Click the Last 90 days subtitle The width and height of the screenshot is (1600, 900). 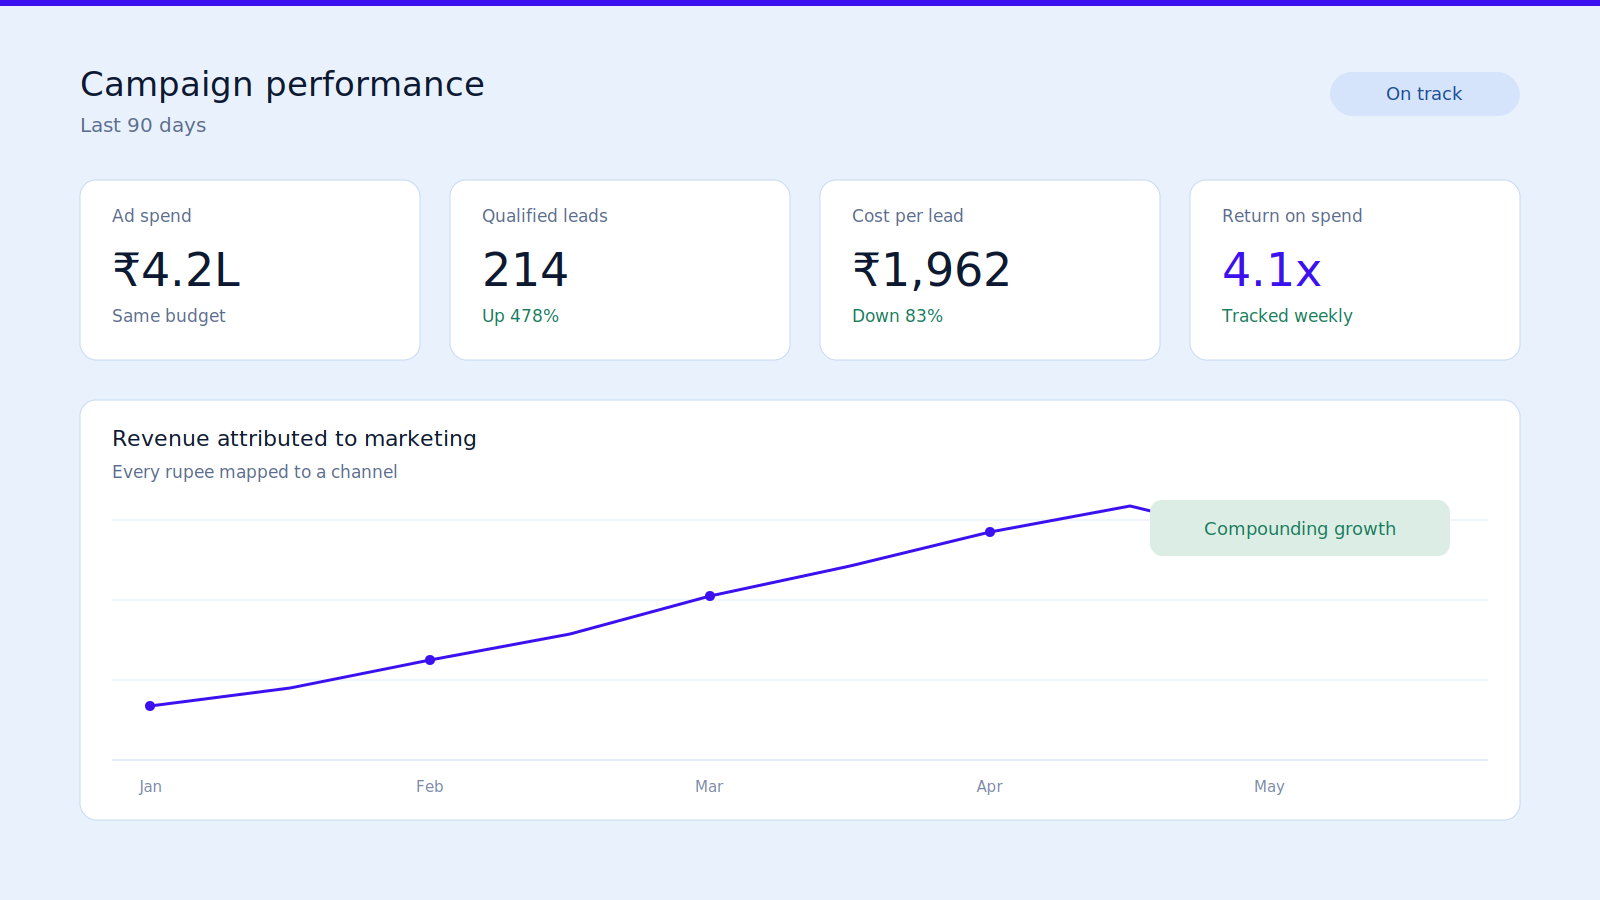(x=143, y=126)
